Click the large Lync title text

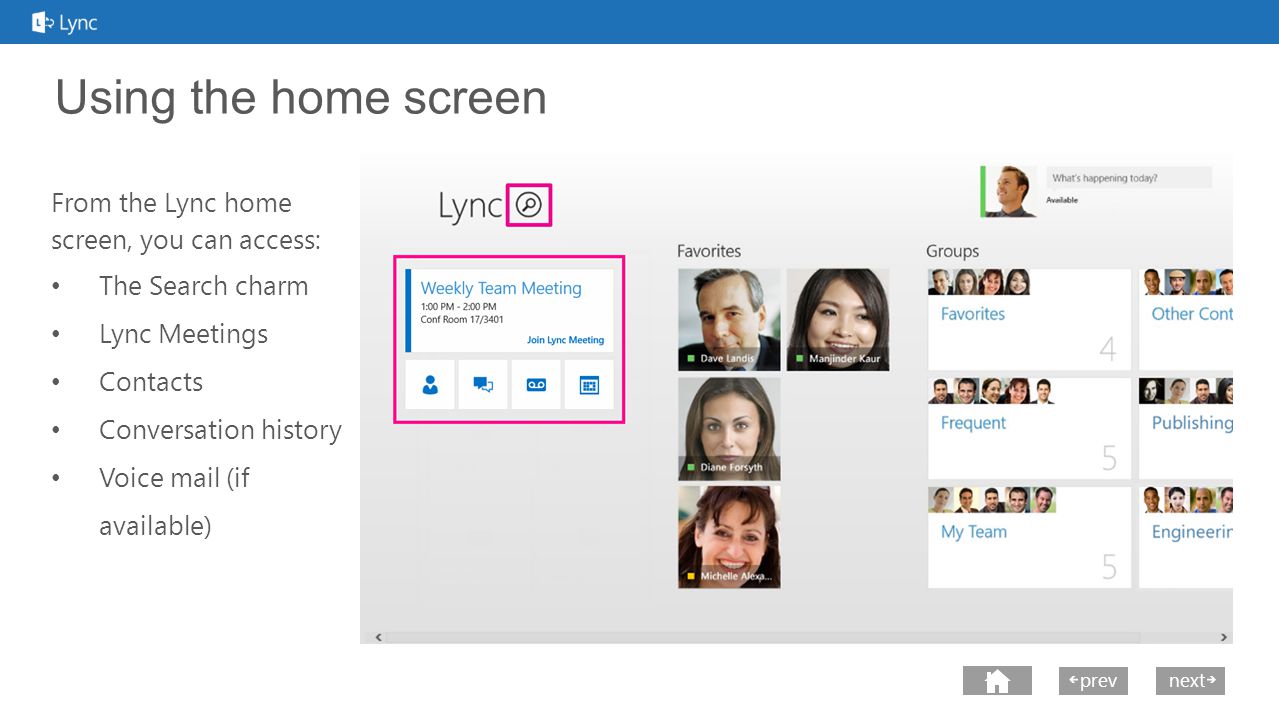[x=470, y=206]
